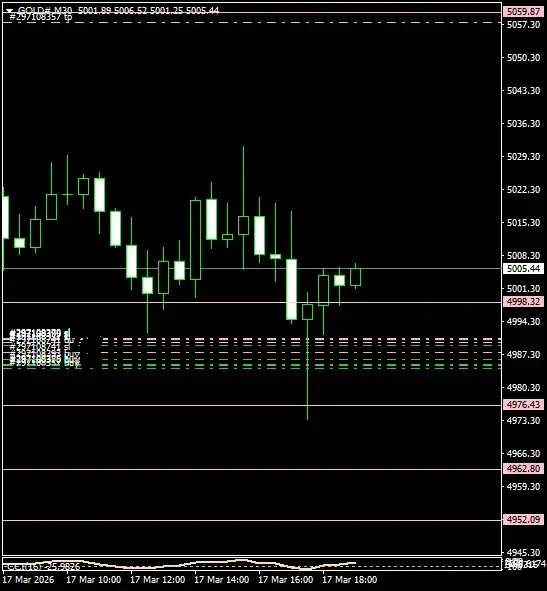Click the 5015.30 price scale label
This screenshot has width=547, height=591.
tap(523, 223)
